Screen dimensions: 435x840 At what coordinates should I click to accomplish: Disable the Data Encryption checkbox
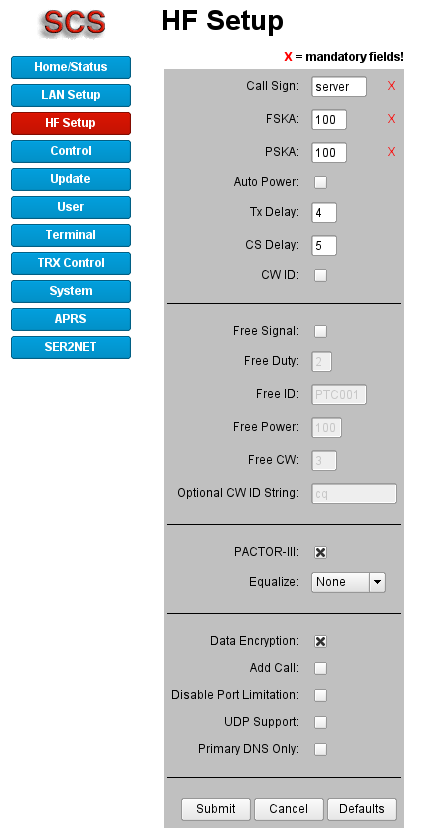[320, 641]
